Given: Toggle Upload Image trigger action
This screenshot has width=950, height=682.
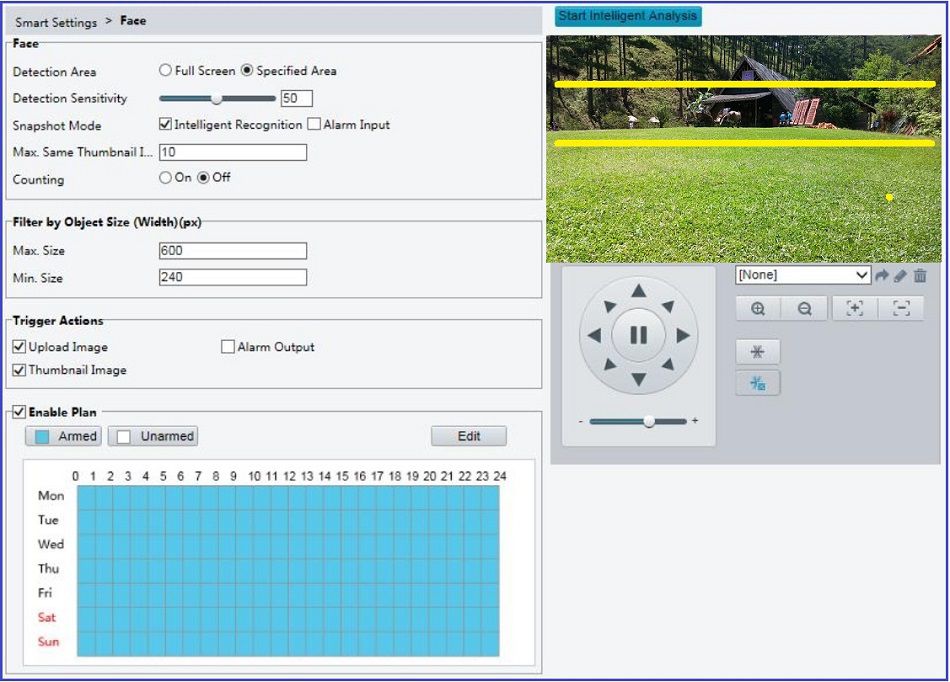Looking at the screenshot, I should 19,347.
